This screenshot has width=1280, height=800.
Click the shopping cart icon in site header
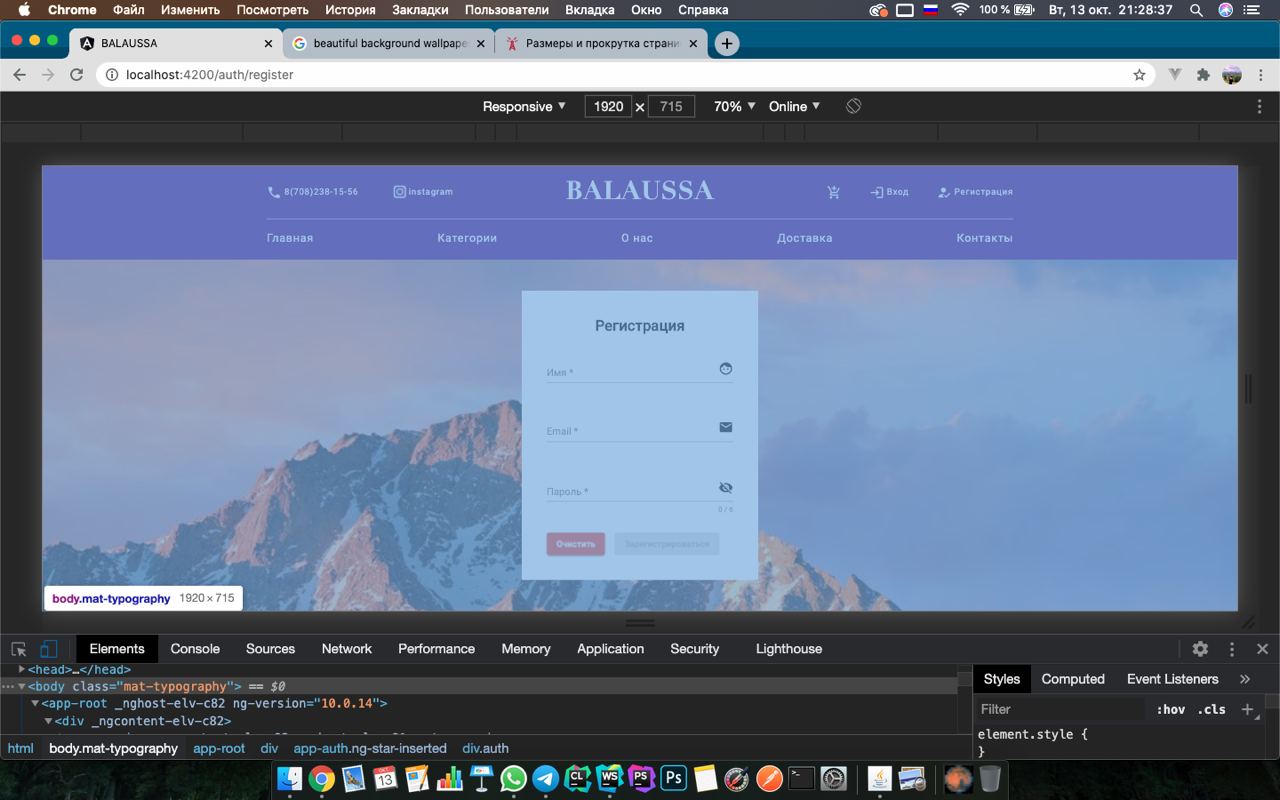click(x=833, y=192)
